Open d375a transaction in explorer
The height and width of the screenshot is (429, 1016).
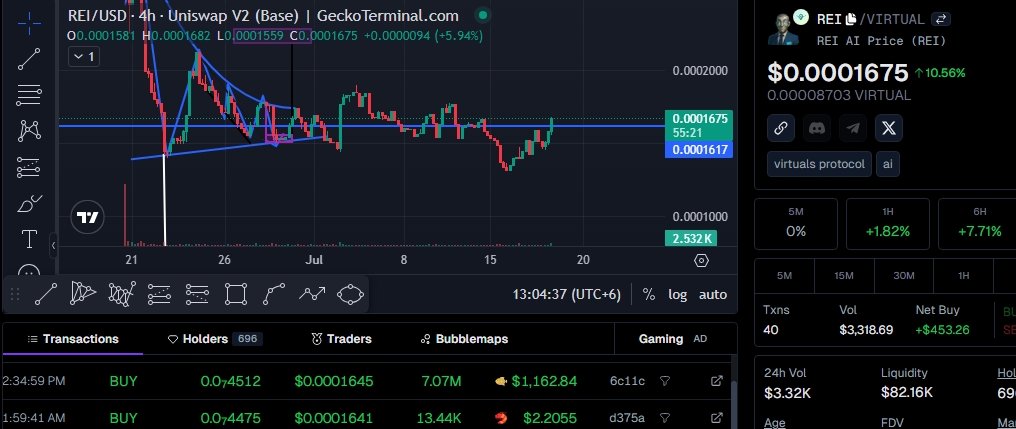(x=717, y=418)
